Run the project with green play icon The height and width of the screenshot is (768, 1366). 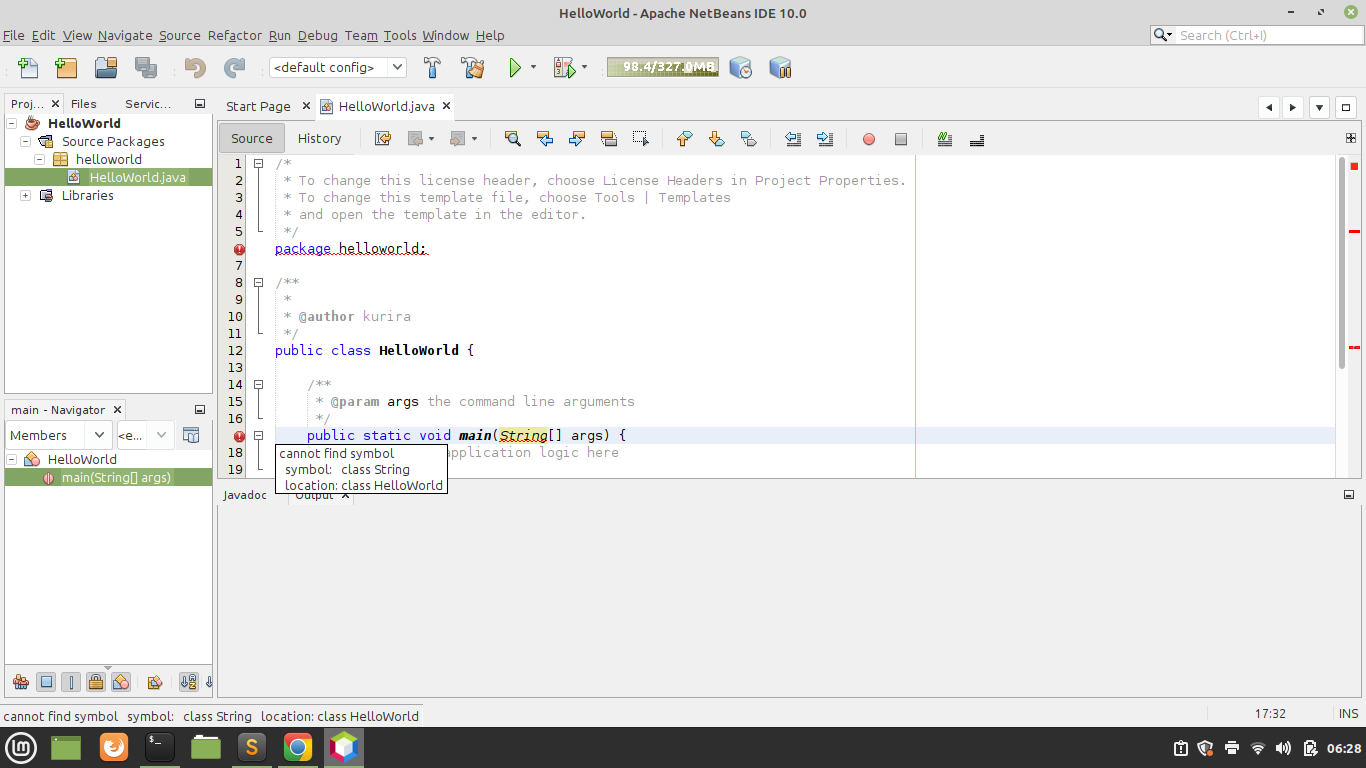pos(515,68)
